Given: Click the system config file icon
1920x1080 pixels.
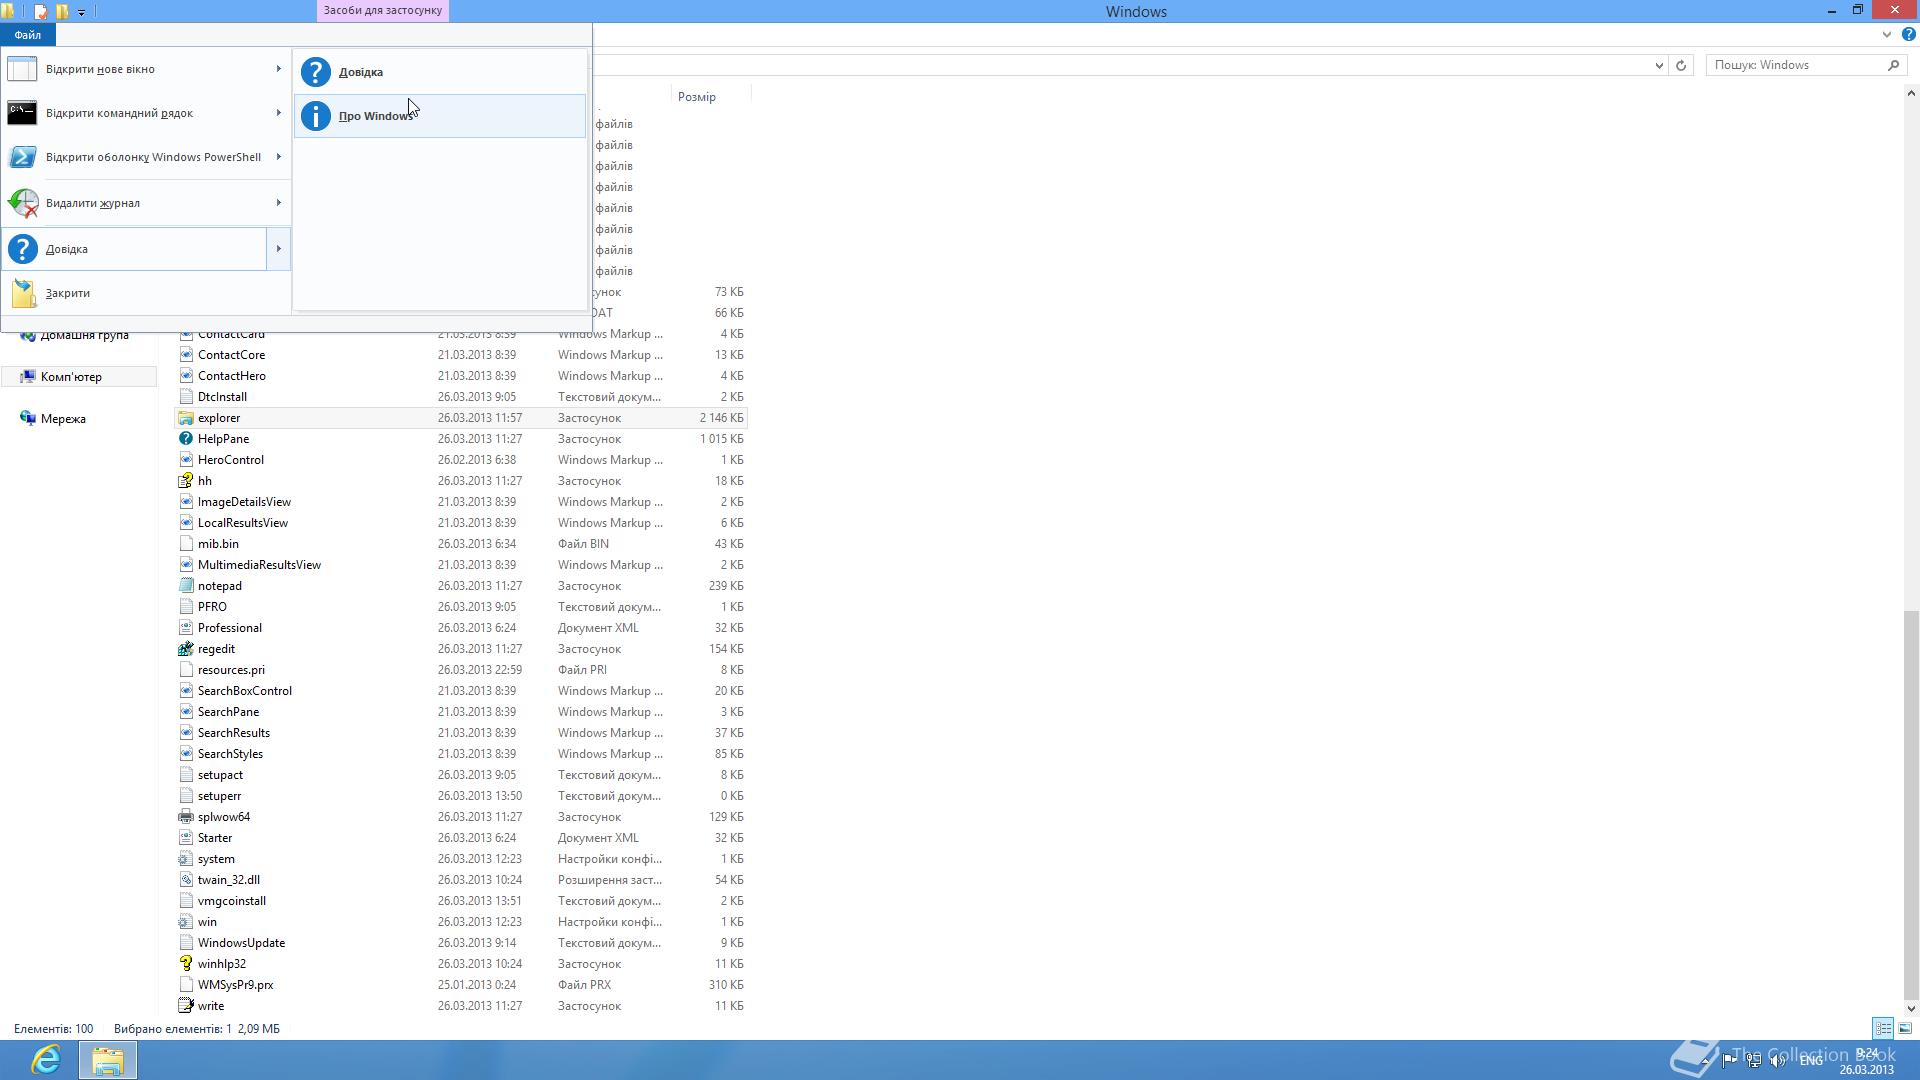Looking at the screenshot, I should pos(185,859).
